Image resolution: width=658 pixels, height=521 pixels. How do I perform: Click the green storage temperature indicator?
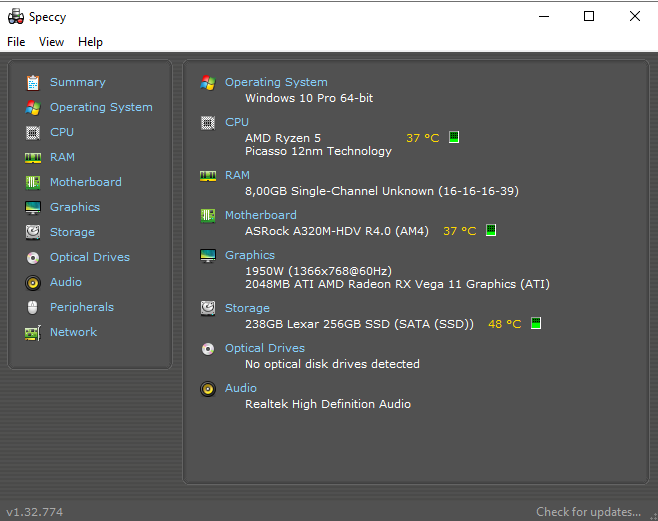tap(536, 323)
